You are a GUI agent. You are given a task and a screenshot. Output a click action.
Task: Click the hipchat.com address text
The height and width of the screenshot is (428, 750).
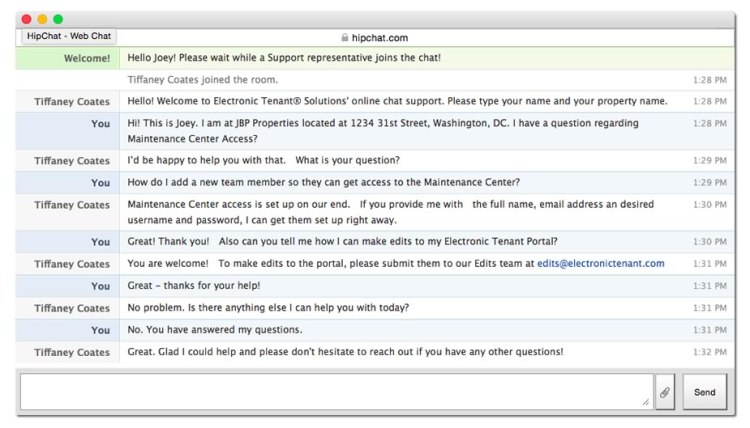coord(380,38)
